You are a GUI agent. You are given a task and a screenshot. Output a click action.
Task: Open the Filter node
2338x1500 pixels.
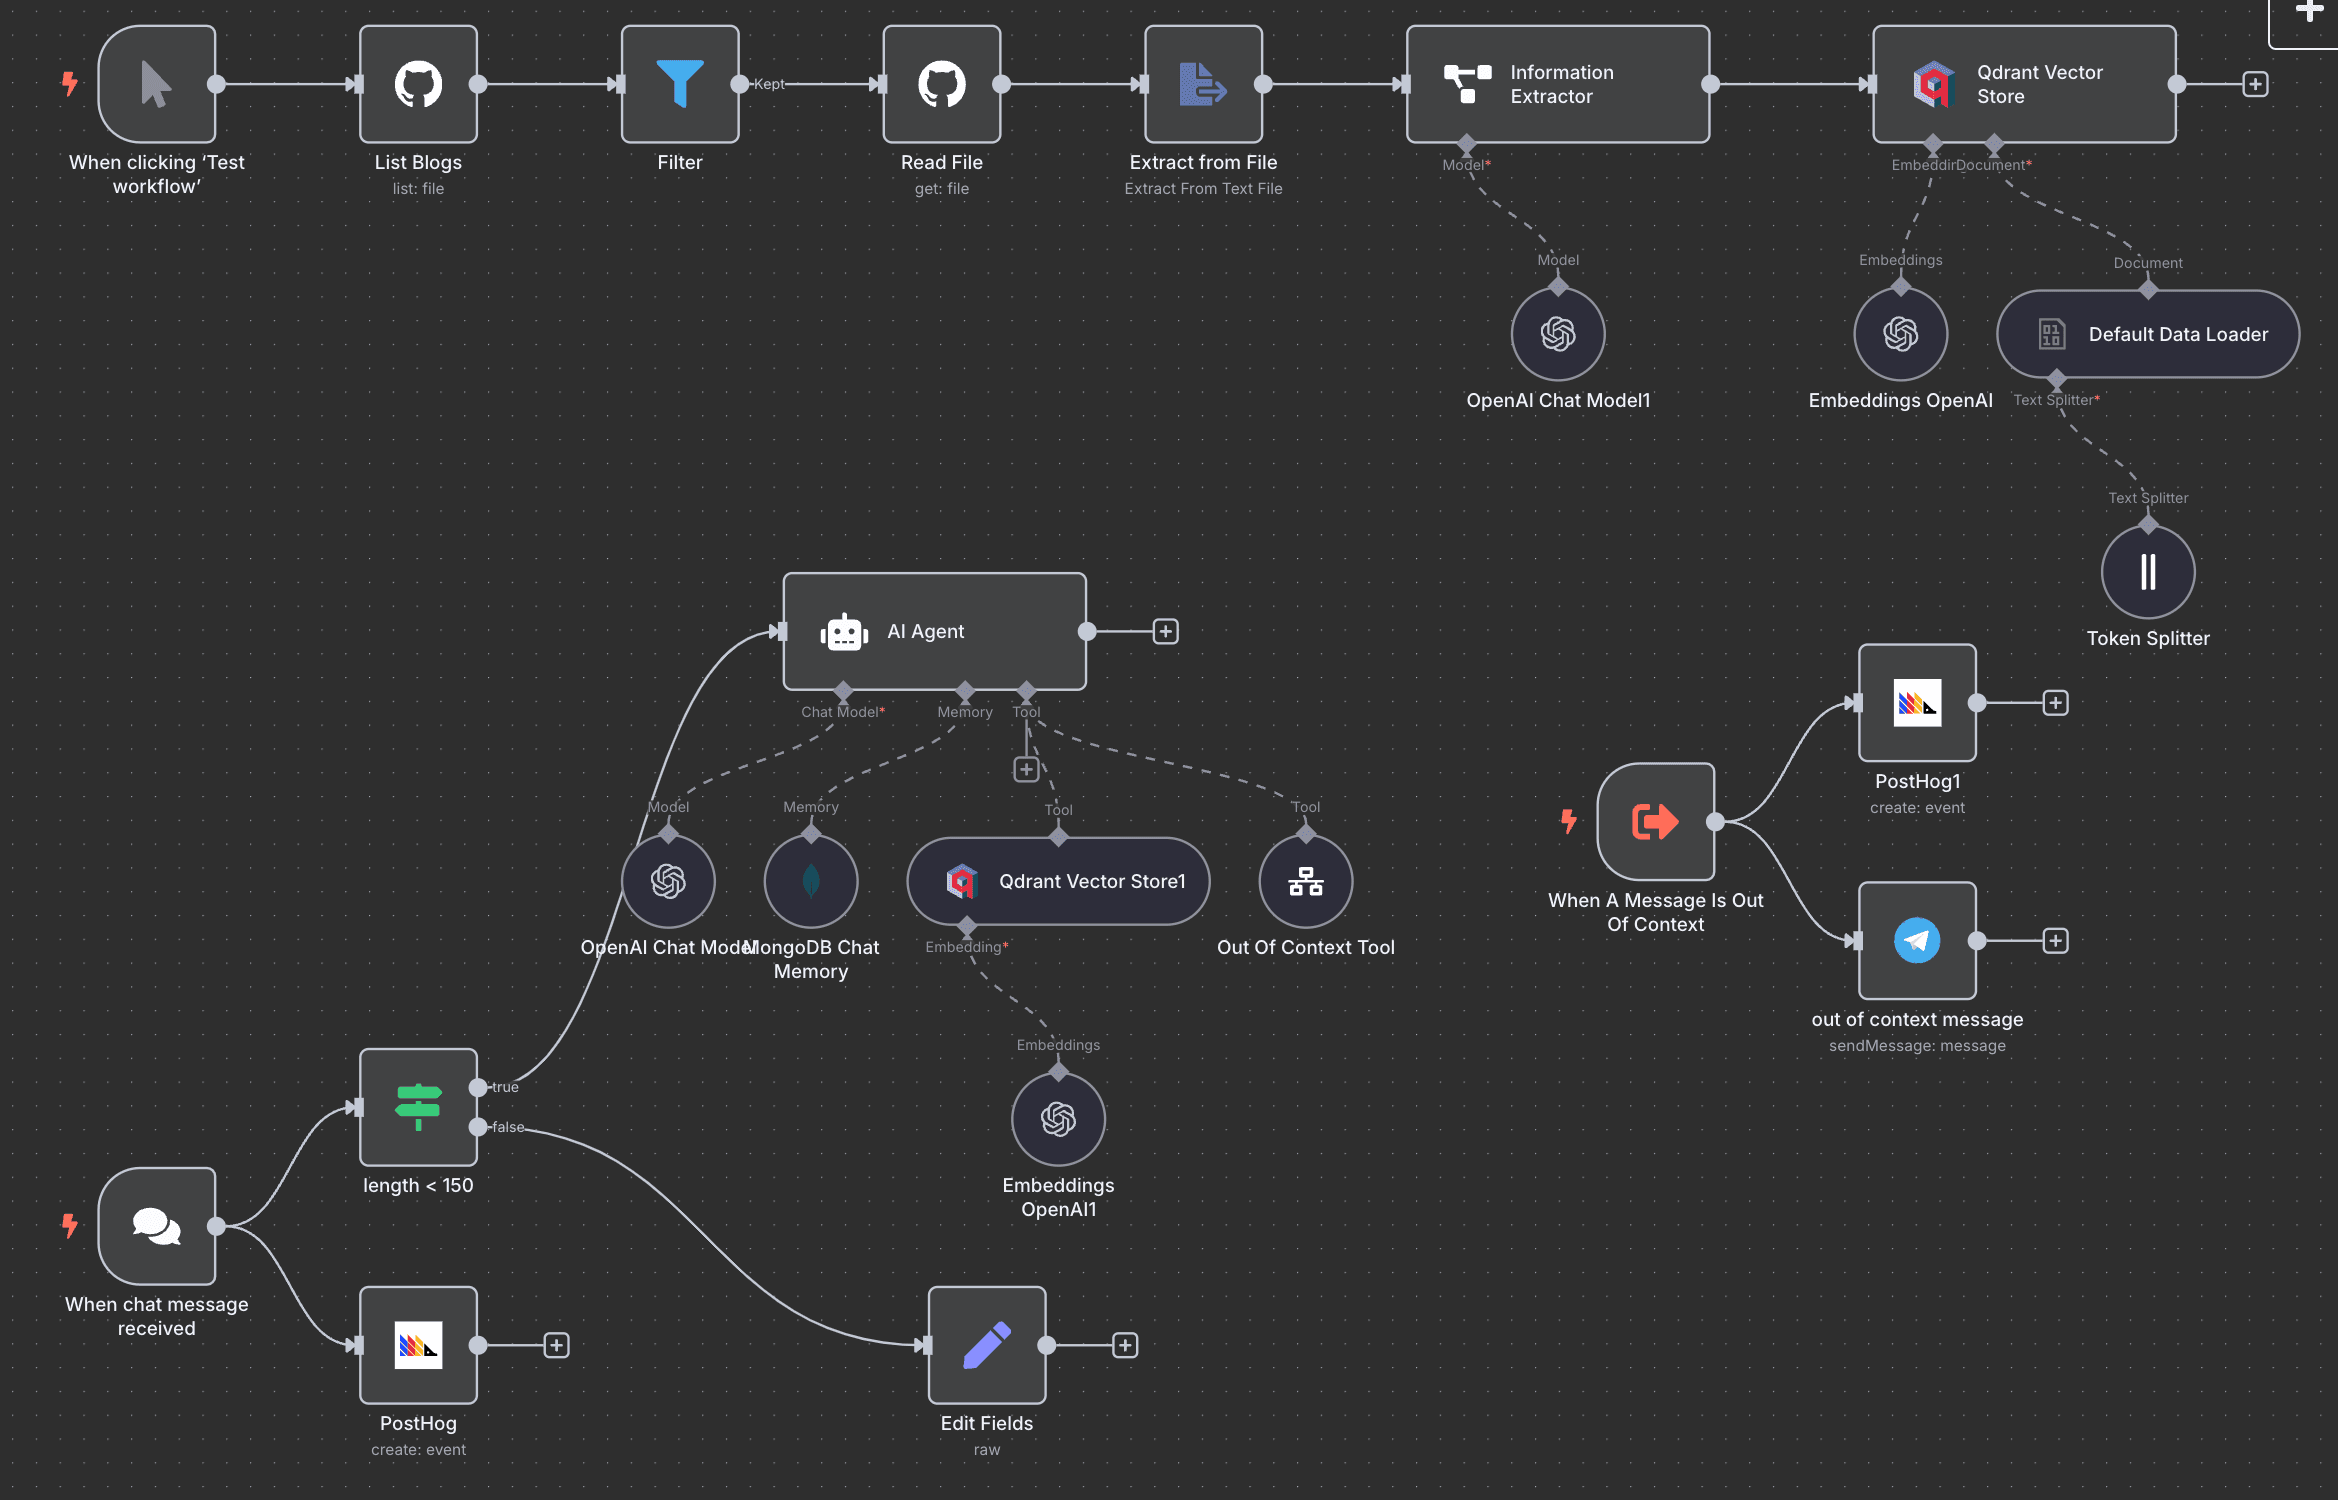pos(680,84)
